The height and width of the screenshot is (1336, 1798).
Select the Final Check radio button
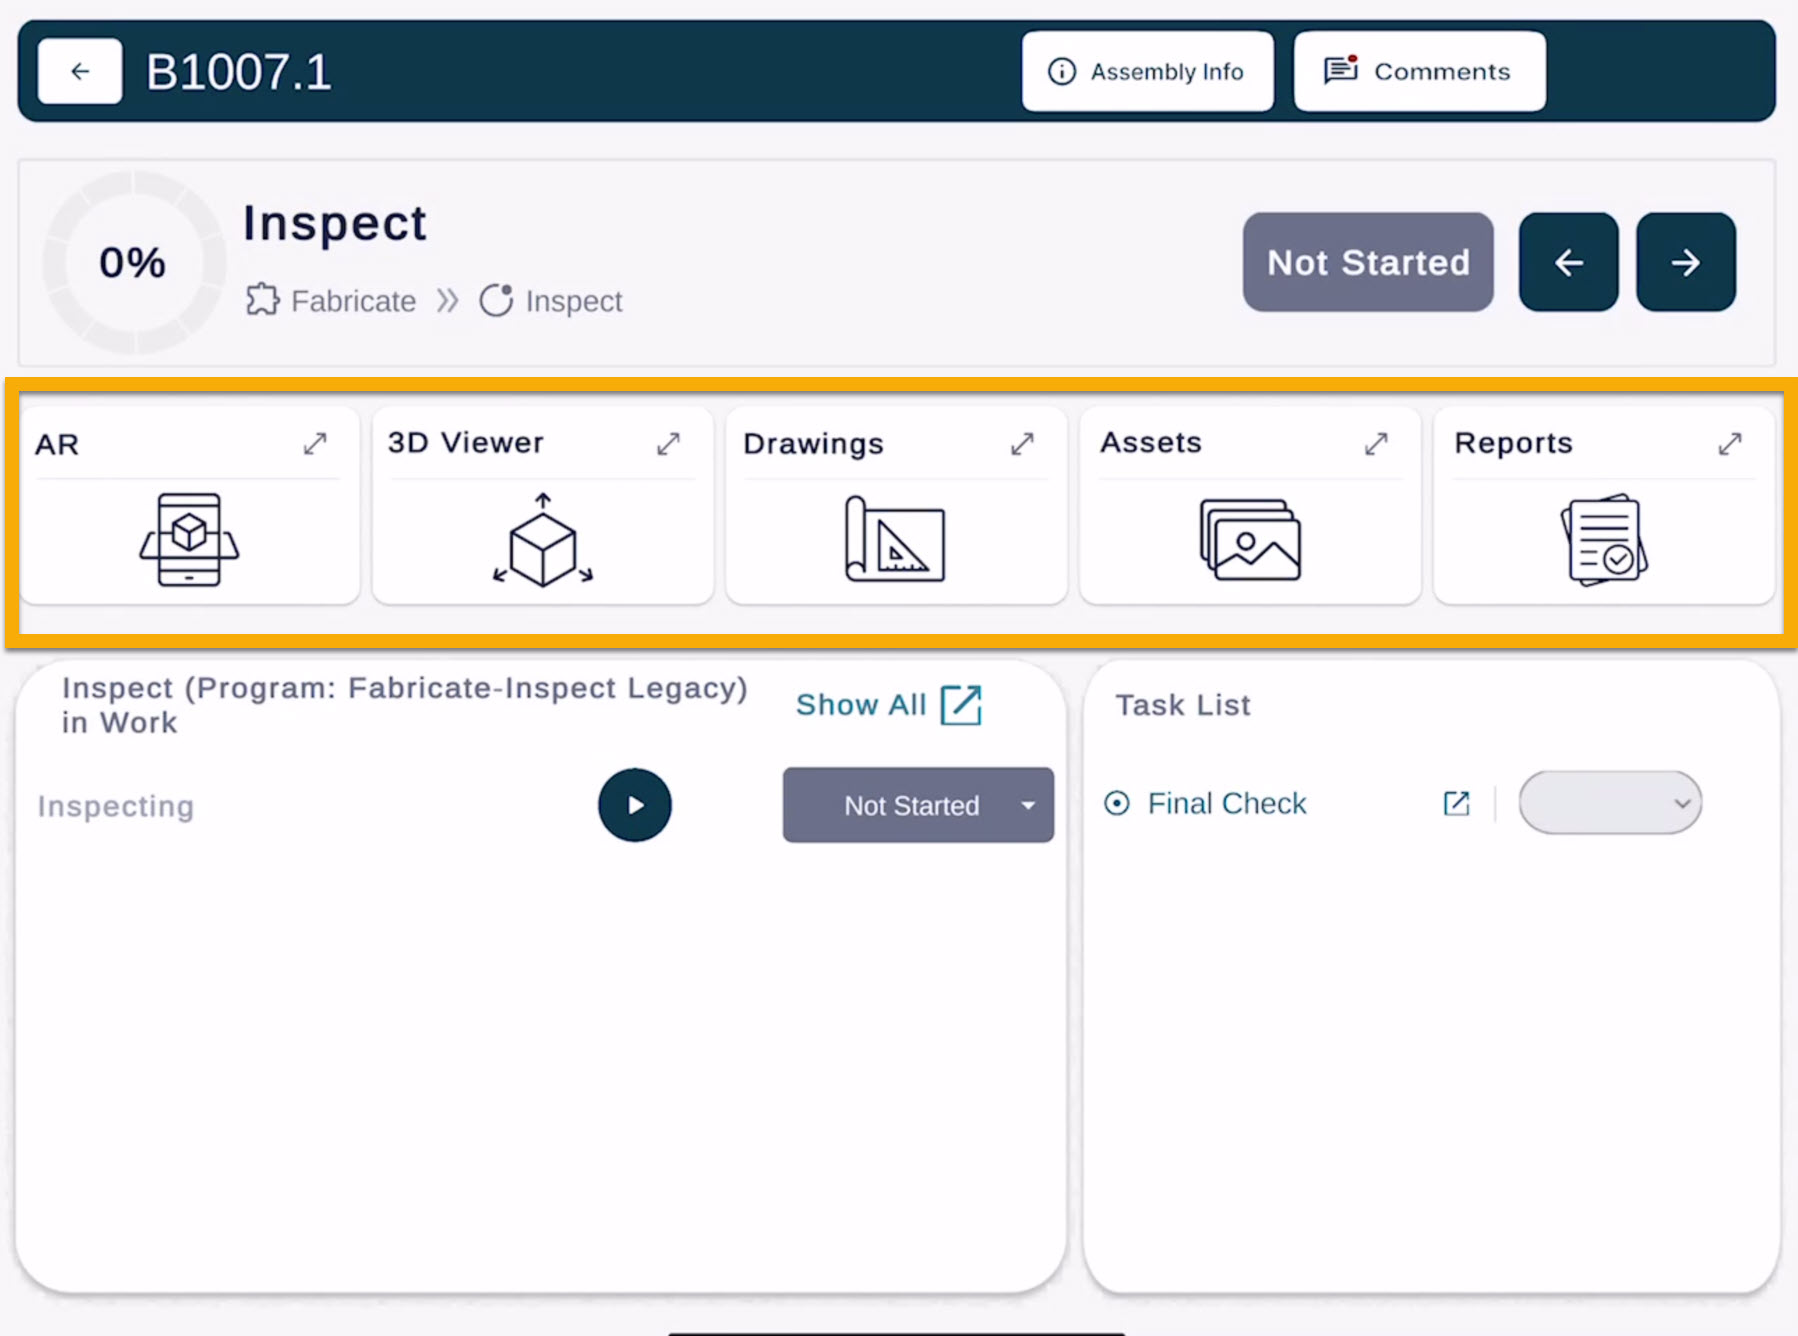pos(1117,803)
